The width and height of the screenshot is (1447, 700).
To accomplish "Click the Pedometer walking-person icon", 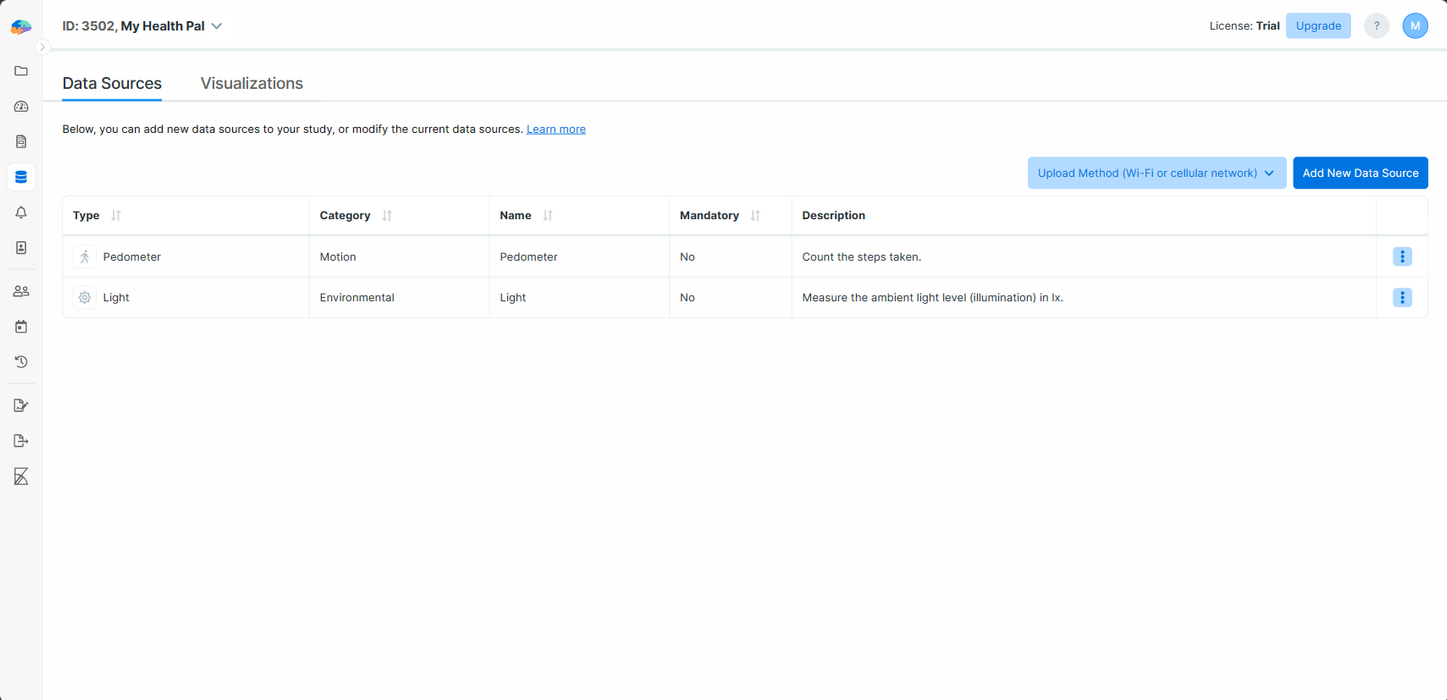I will coord(84,256).
